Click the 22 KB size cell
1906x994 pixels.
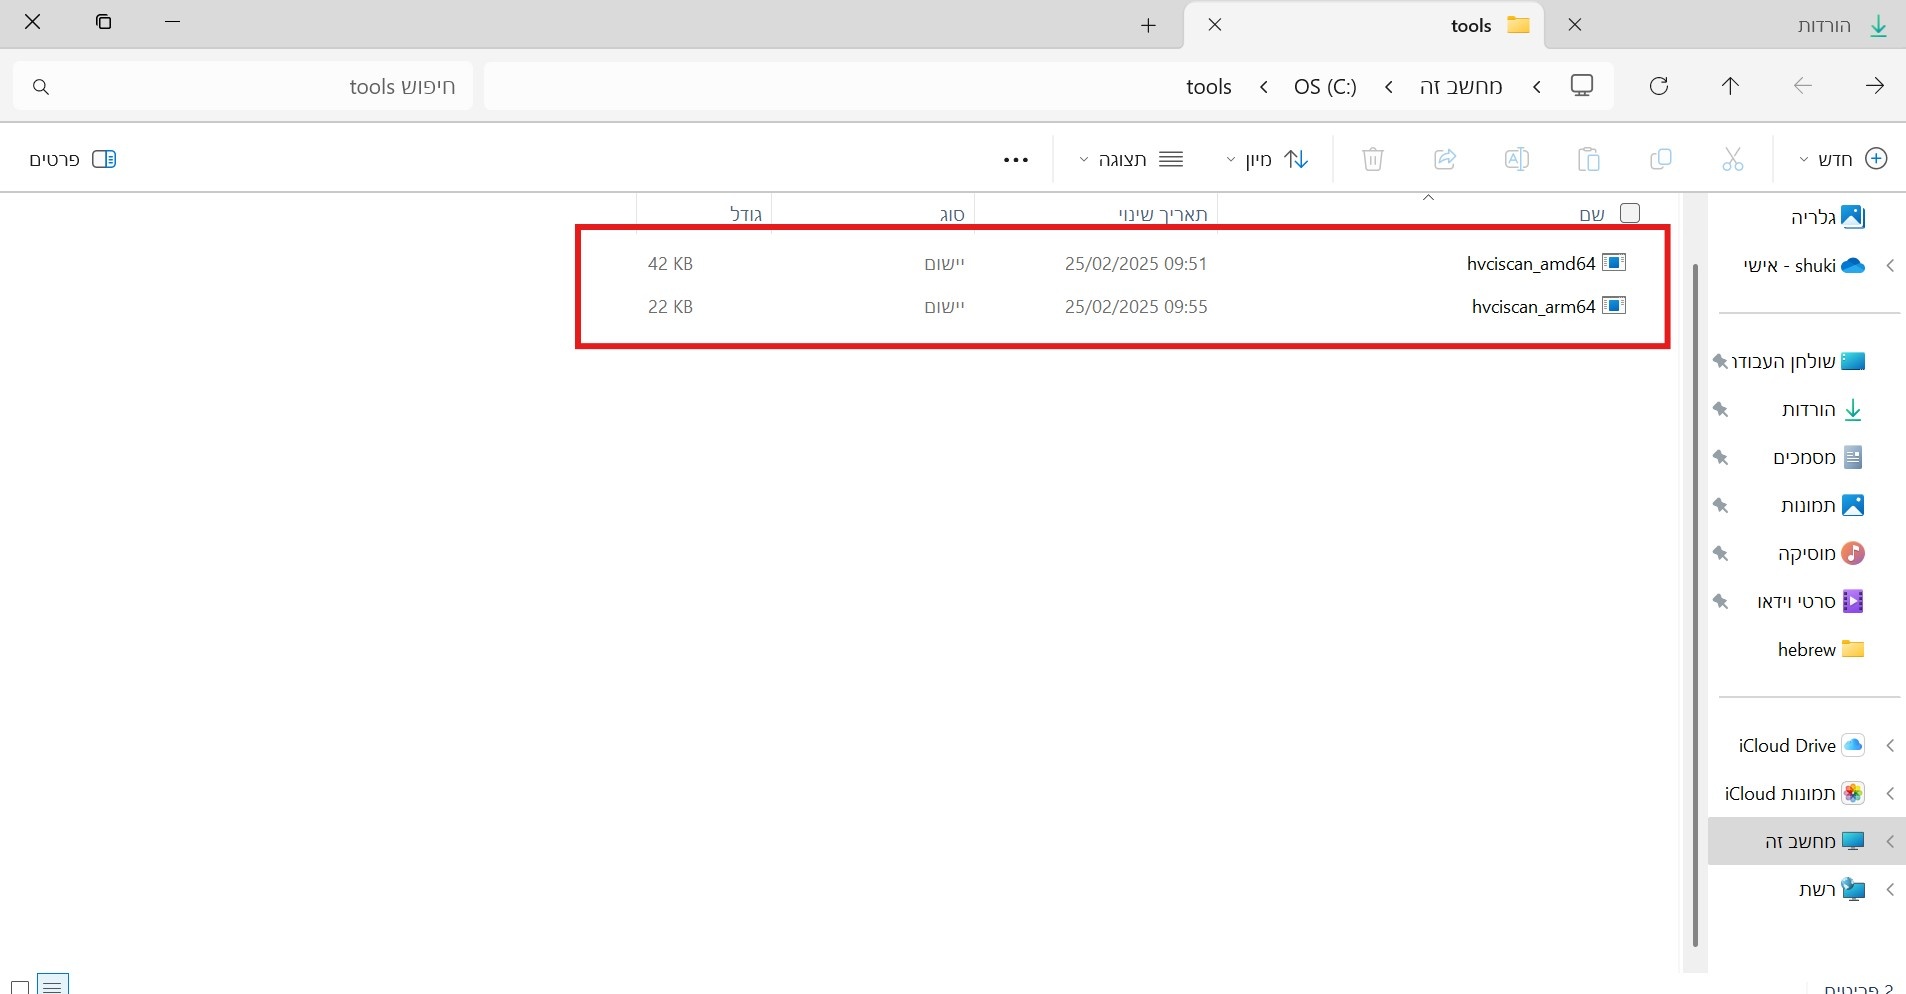click(670, 307)
